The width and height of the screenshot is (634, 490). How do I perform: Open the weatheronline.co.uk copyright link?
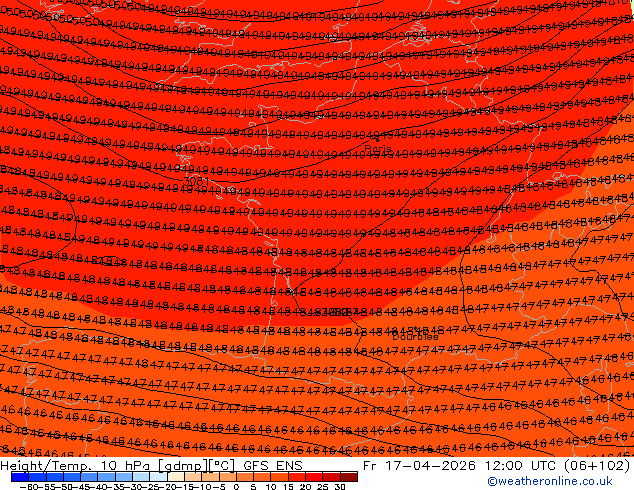click(549, 481)
